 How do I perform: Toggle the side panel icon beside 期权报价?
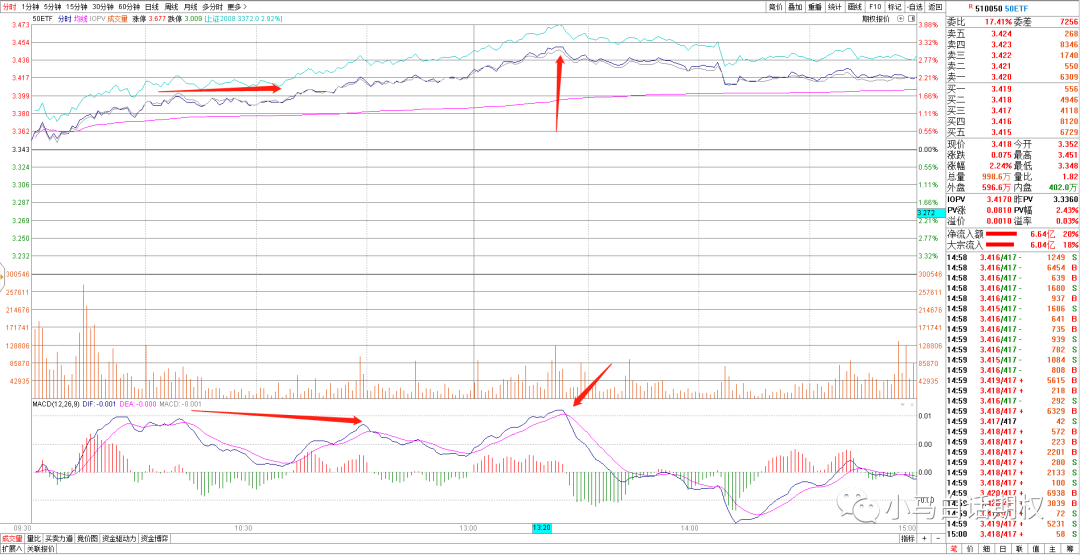[x=911, y=19]
